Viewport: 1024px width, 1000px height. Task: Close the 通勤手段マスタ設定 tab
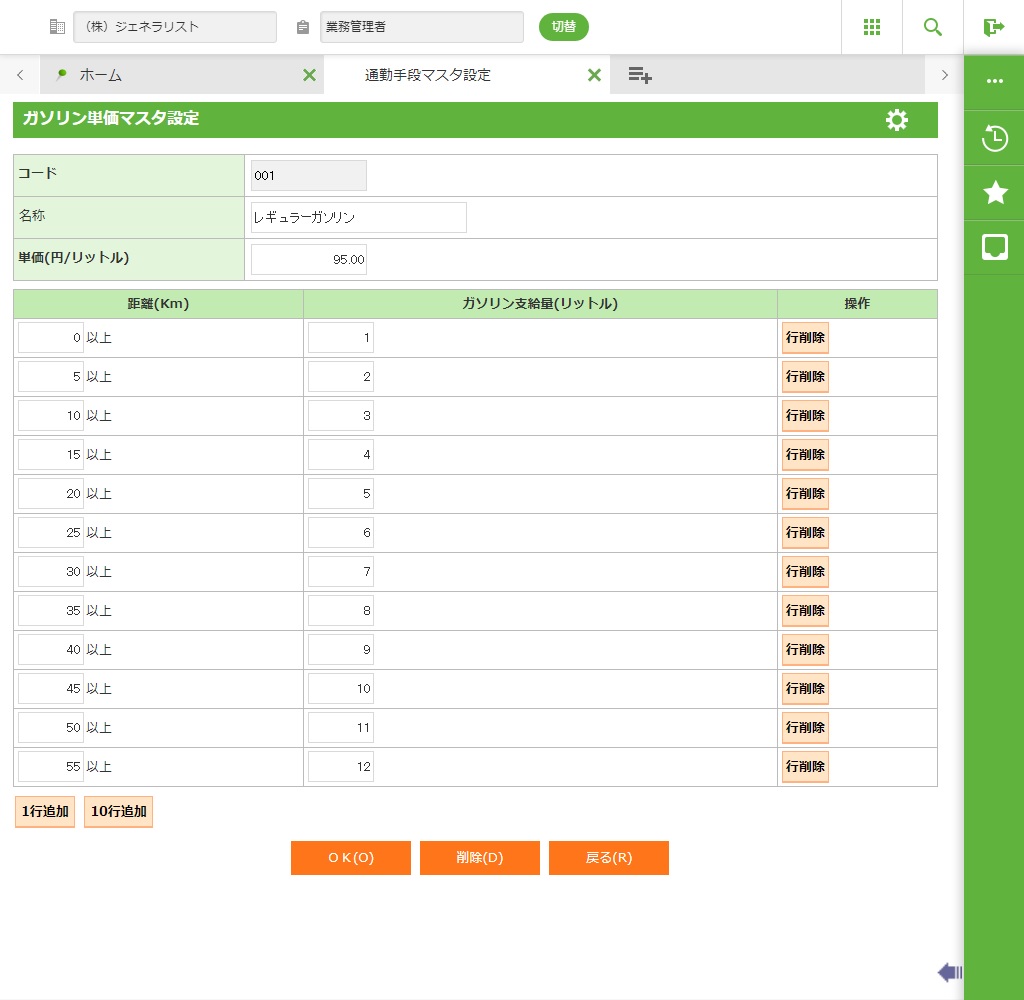pyautogui.click(x=594, y=75)
